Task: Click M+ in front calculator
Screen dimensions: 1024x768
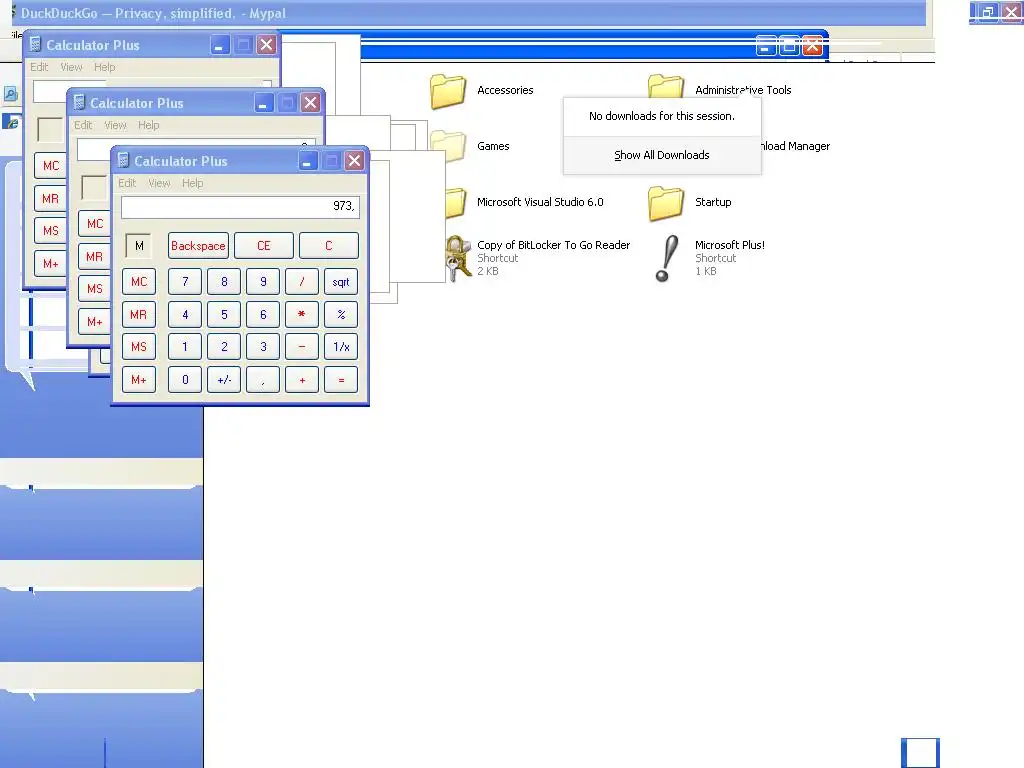Action: tap(139, 379)
